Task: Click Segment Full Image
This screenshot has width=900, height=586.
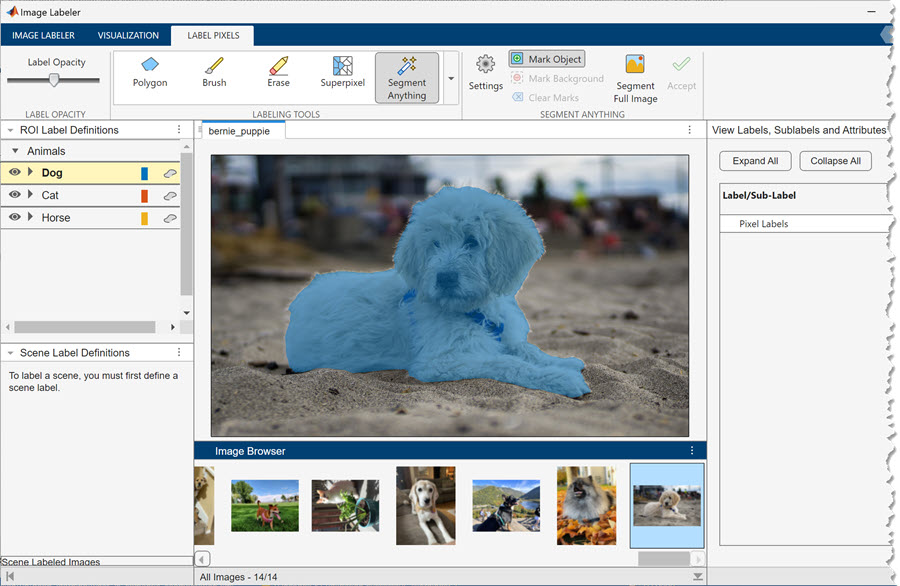Action: [635, 78]
